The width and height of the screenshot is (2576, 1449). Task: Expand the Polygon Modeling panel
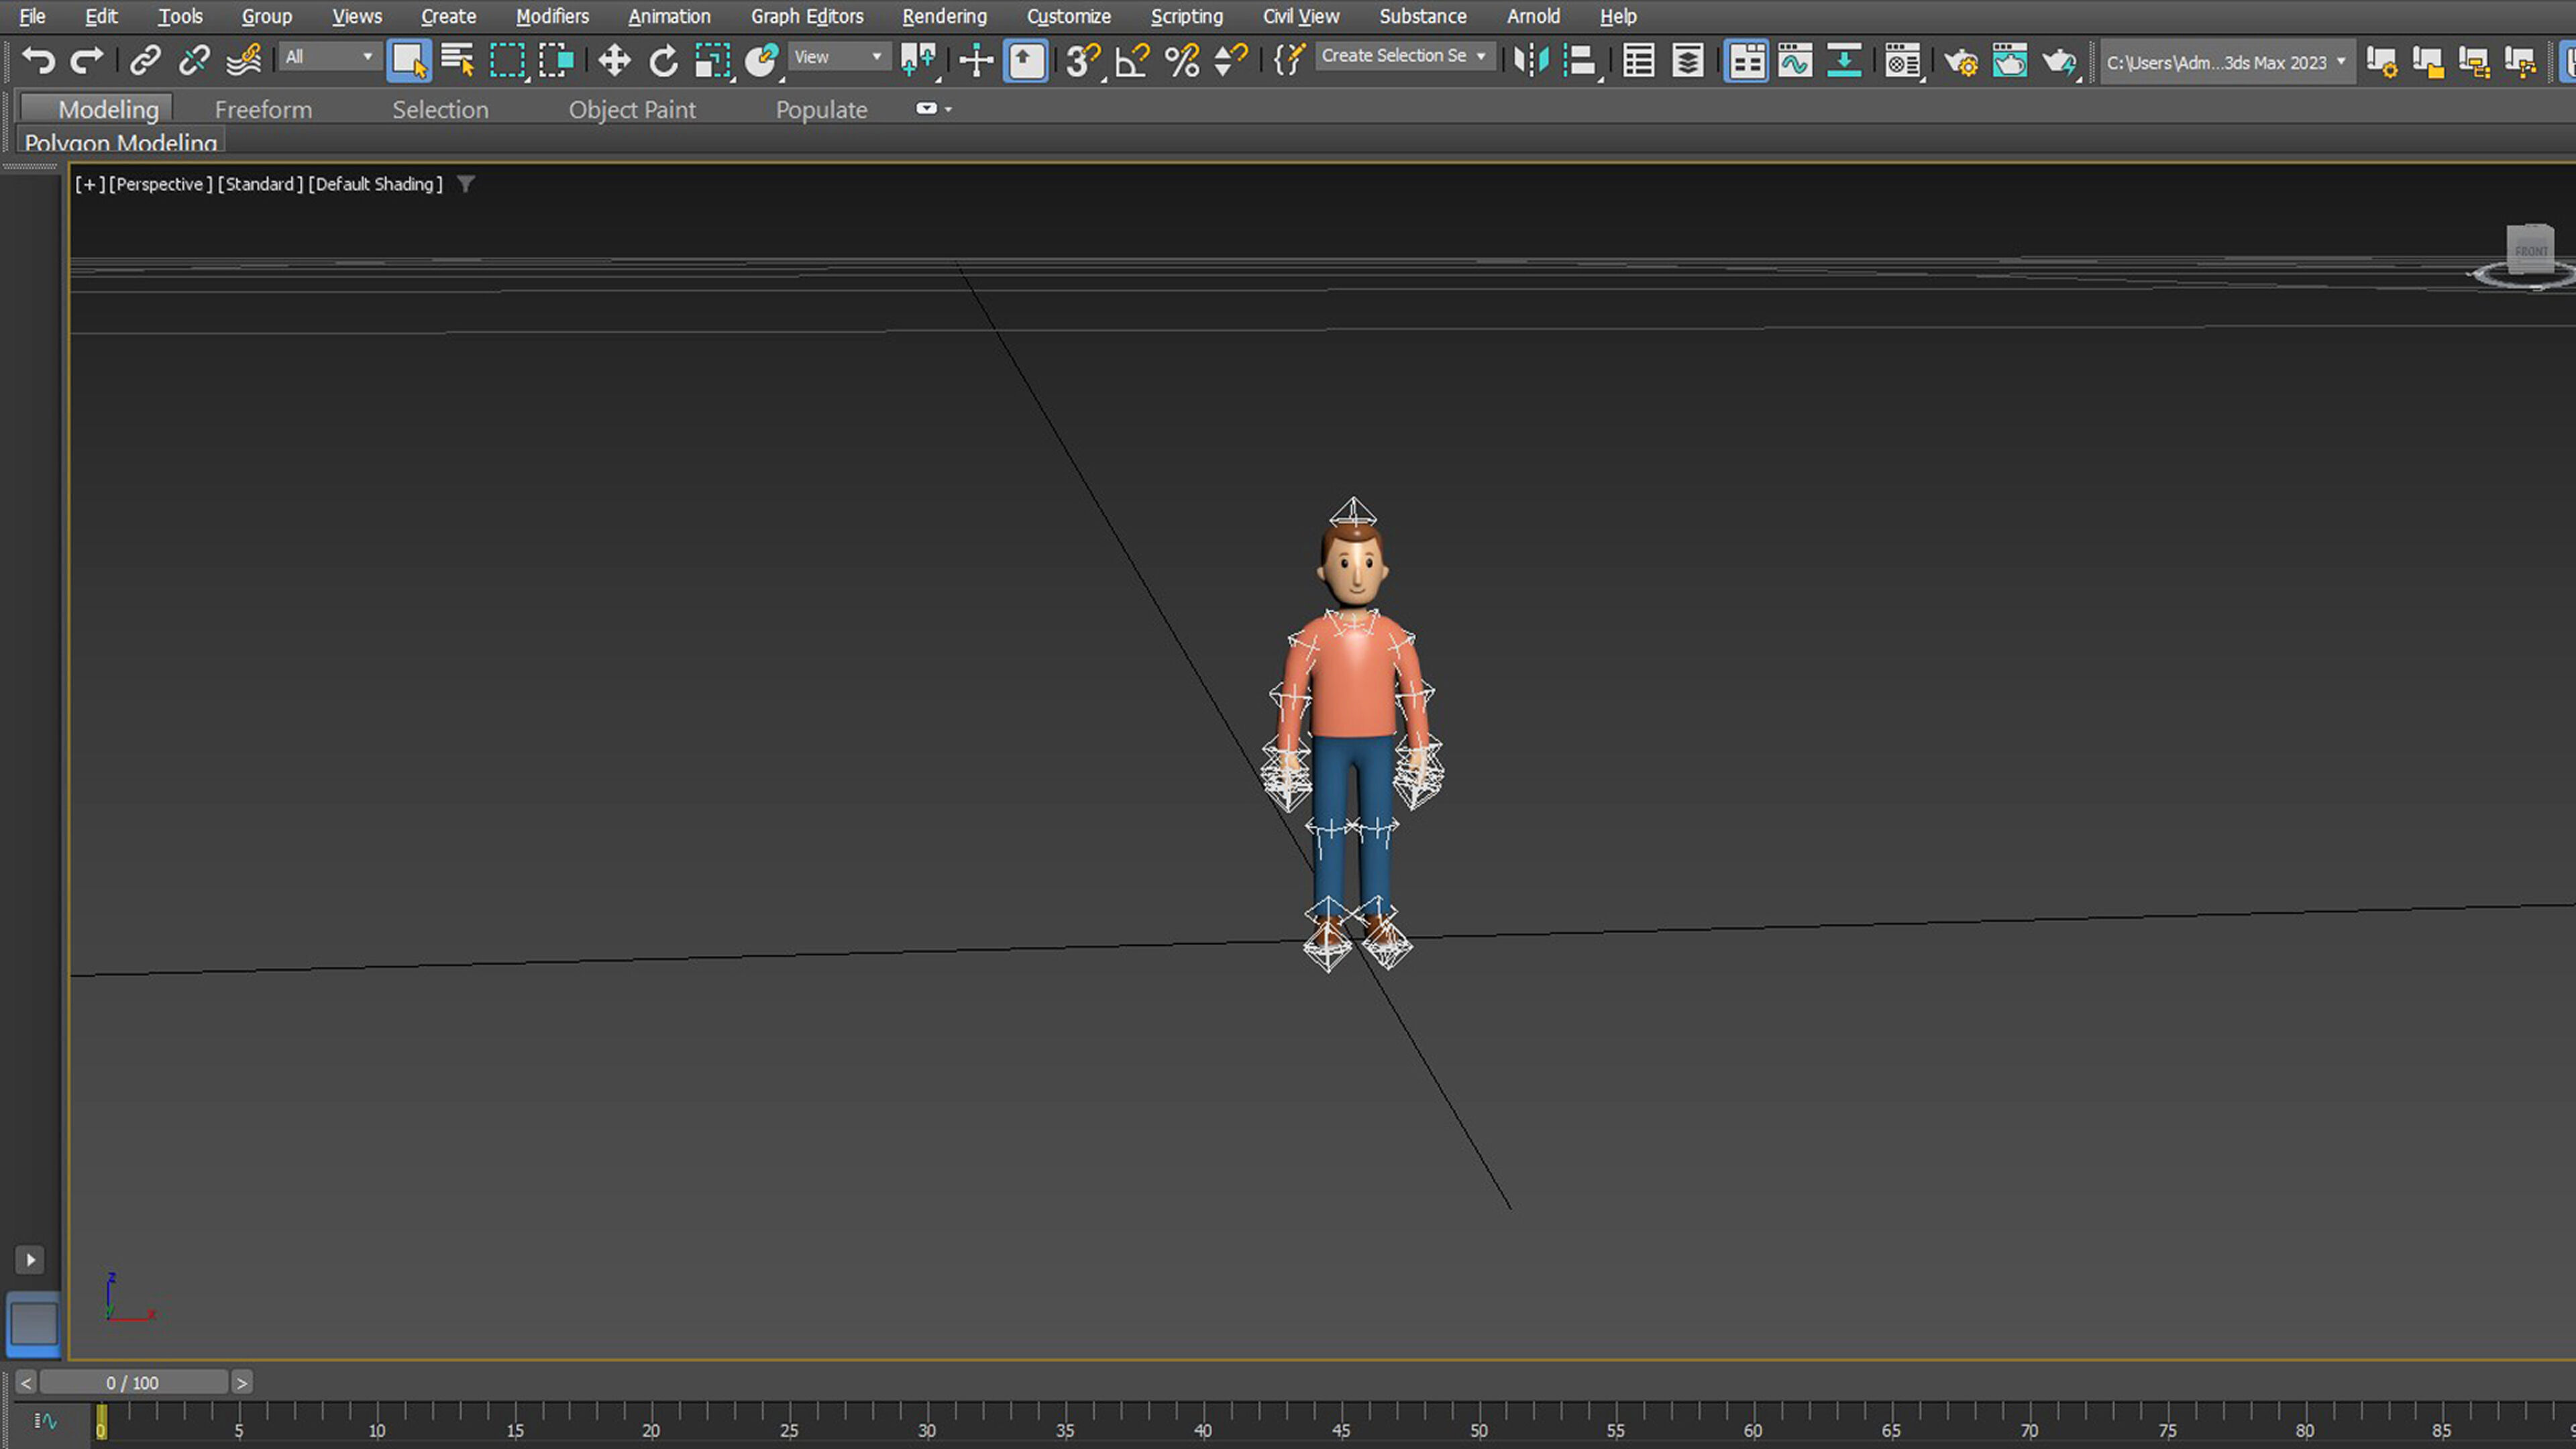[120, 141]
